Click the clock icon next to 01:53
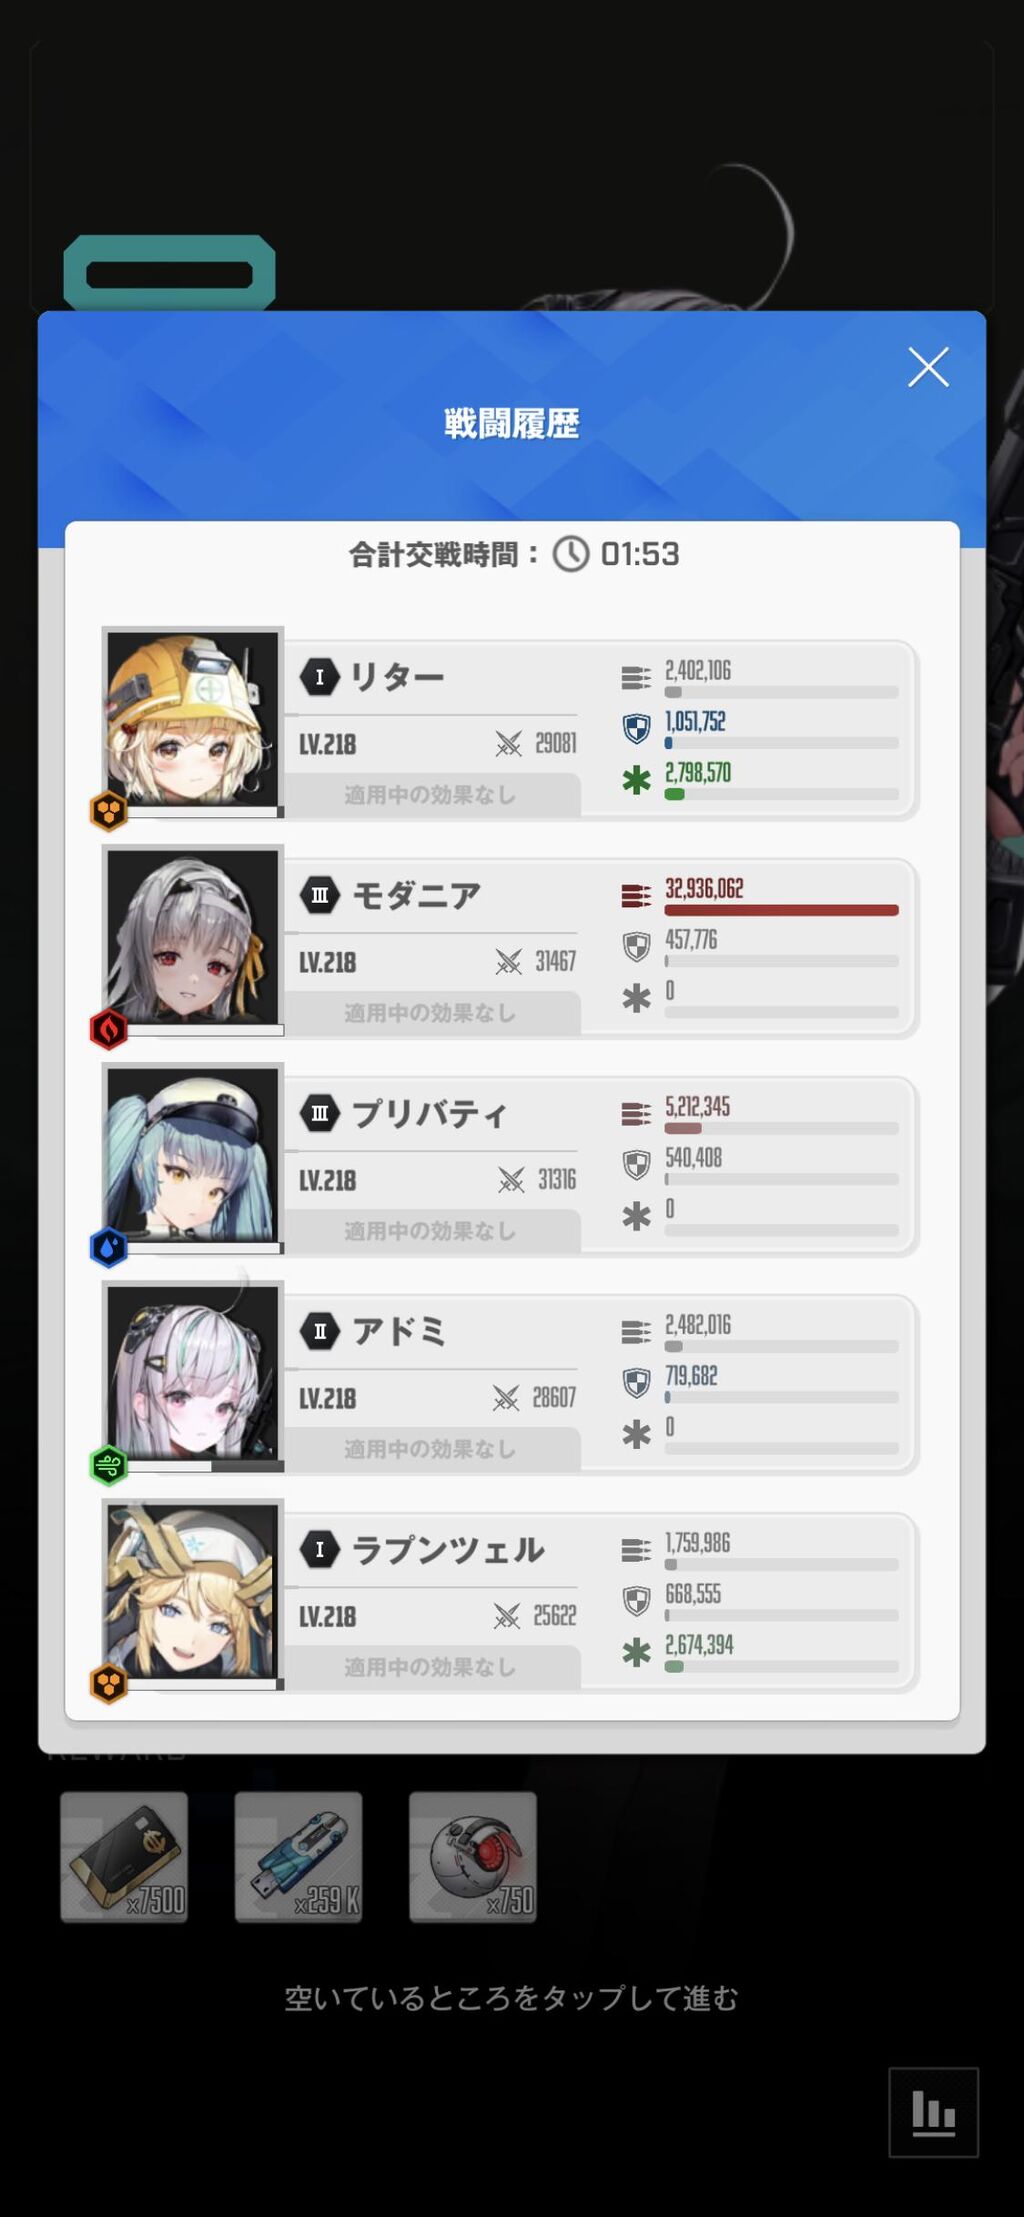Viewport: 1024px width, 2217px height. pos(571,554)
